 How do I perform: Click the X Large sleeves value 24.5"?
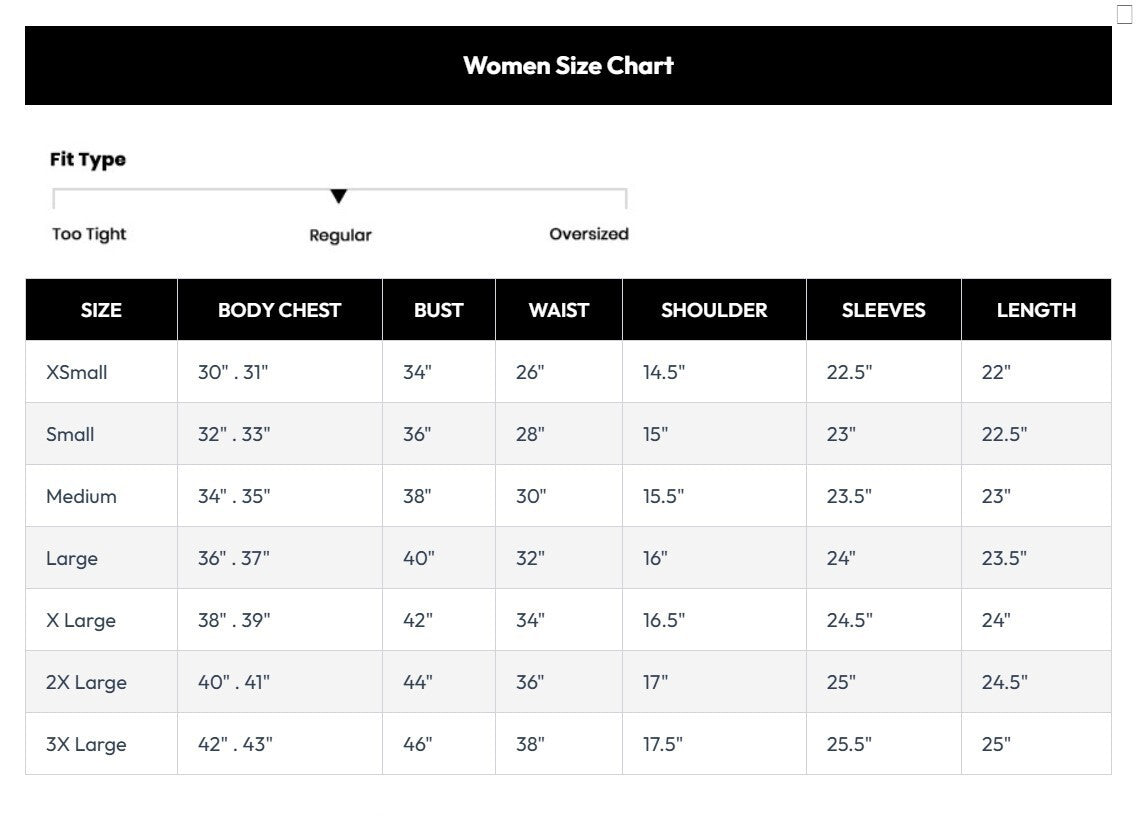(x=849, y=620)
